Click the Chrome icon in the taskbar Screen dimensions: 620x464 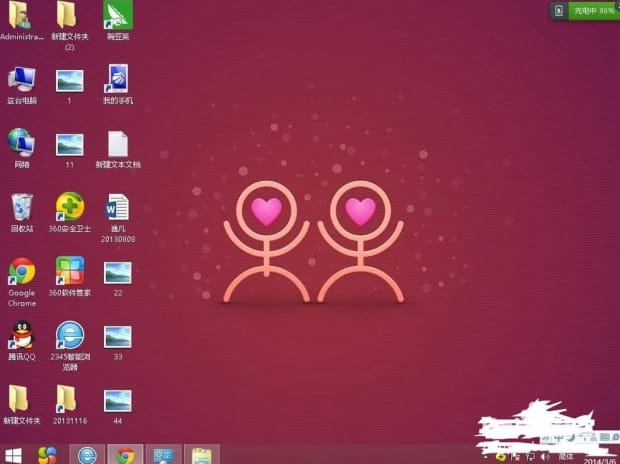pyautogui.click(x=125, y=455)
